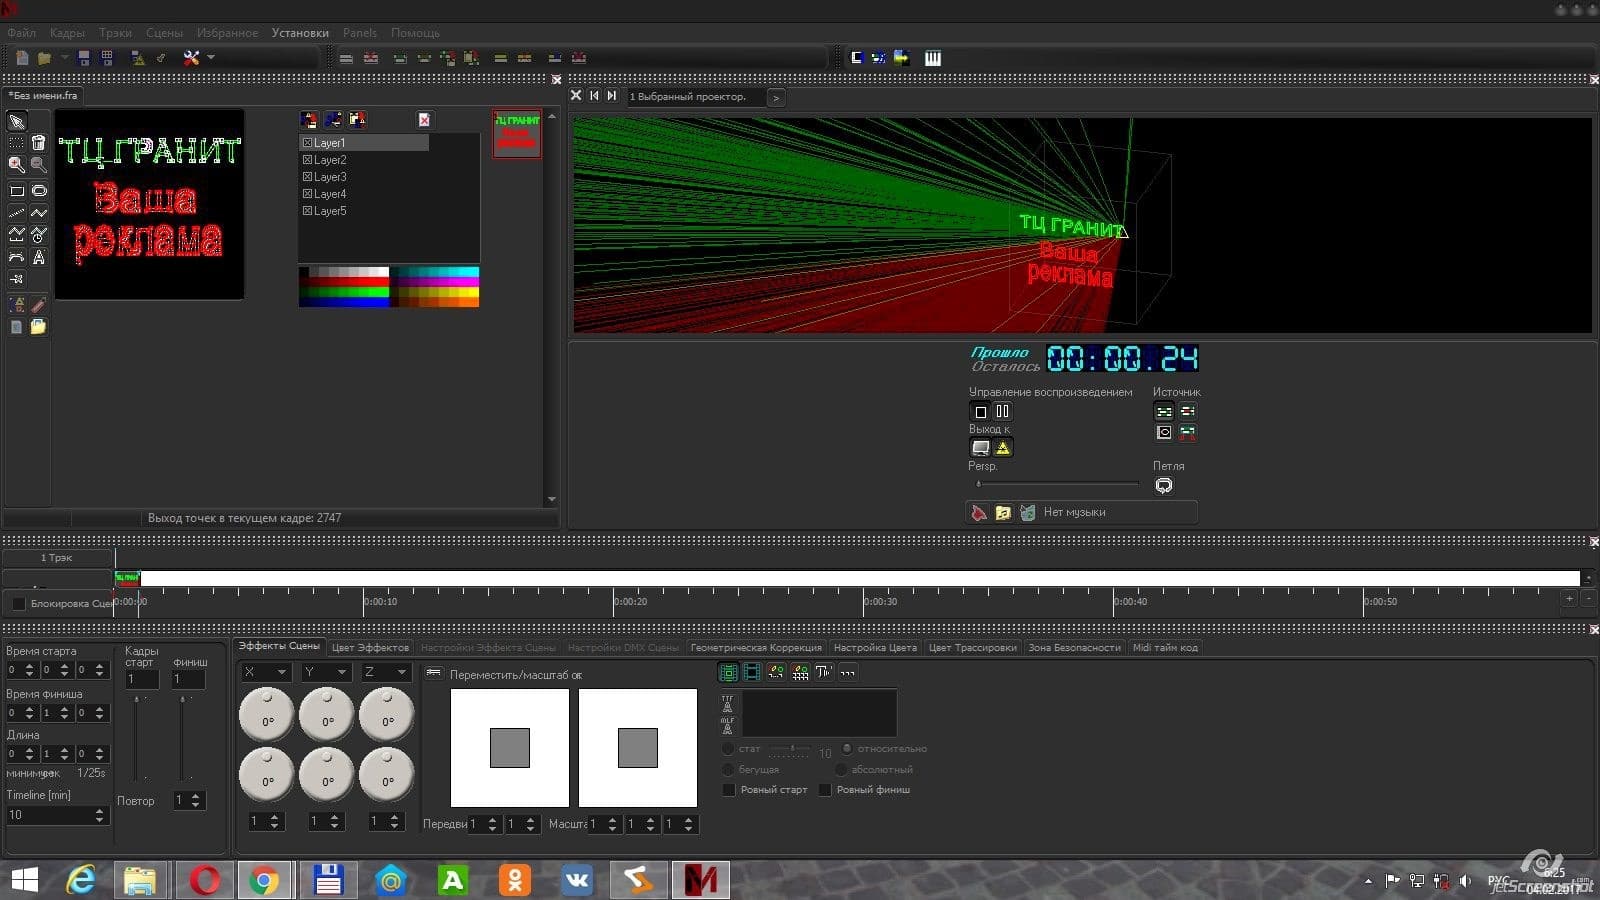Open the Установки menu
1600x900 pixels.
tap(300, 33)
